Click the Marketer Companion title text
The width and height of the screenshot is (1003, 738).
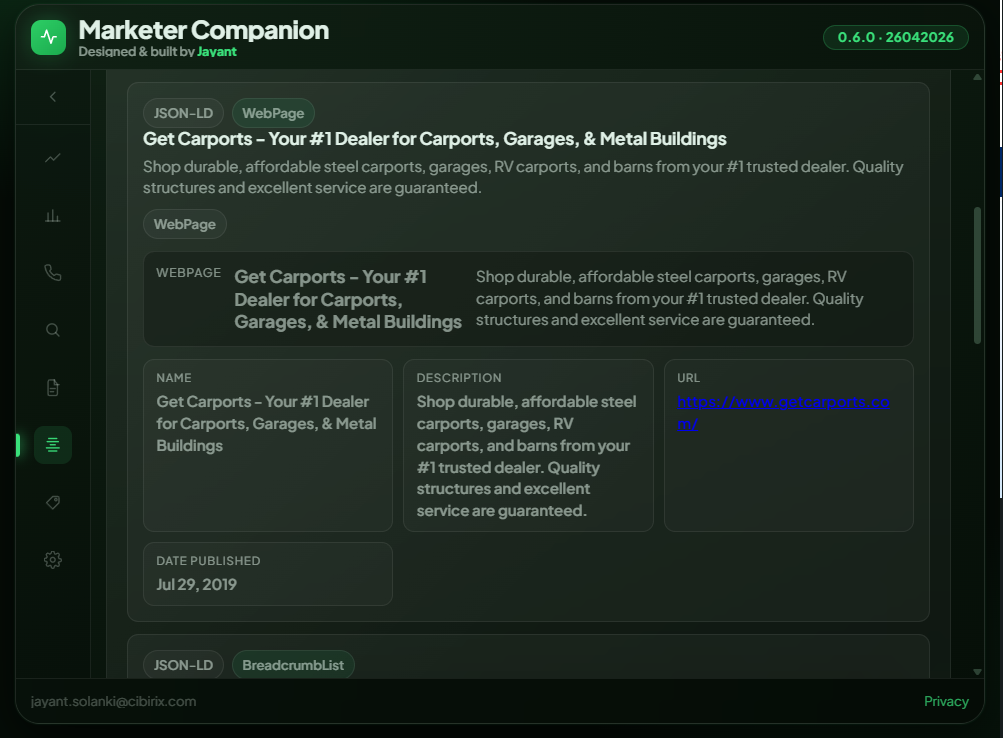click(203, 30)
